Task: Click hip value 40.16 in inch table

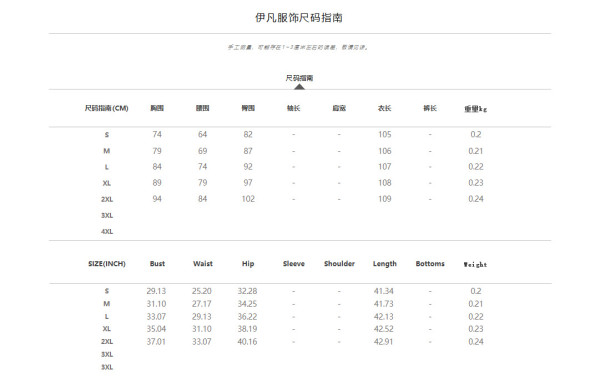Action: 247,342
